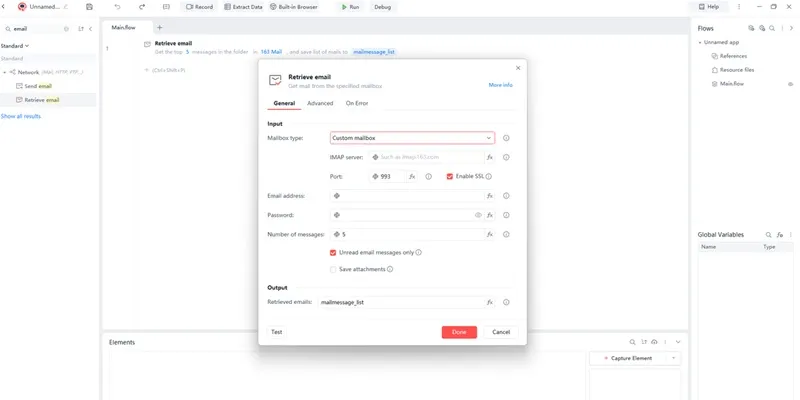
Task: Click Show all results link
Action: 21,116
